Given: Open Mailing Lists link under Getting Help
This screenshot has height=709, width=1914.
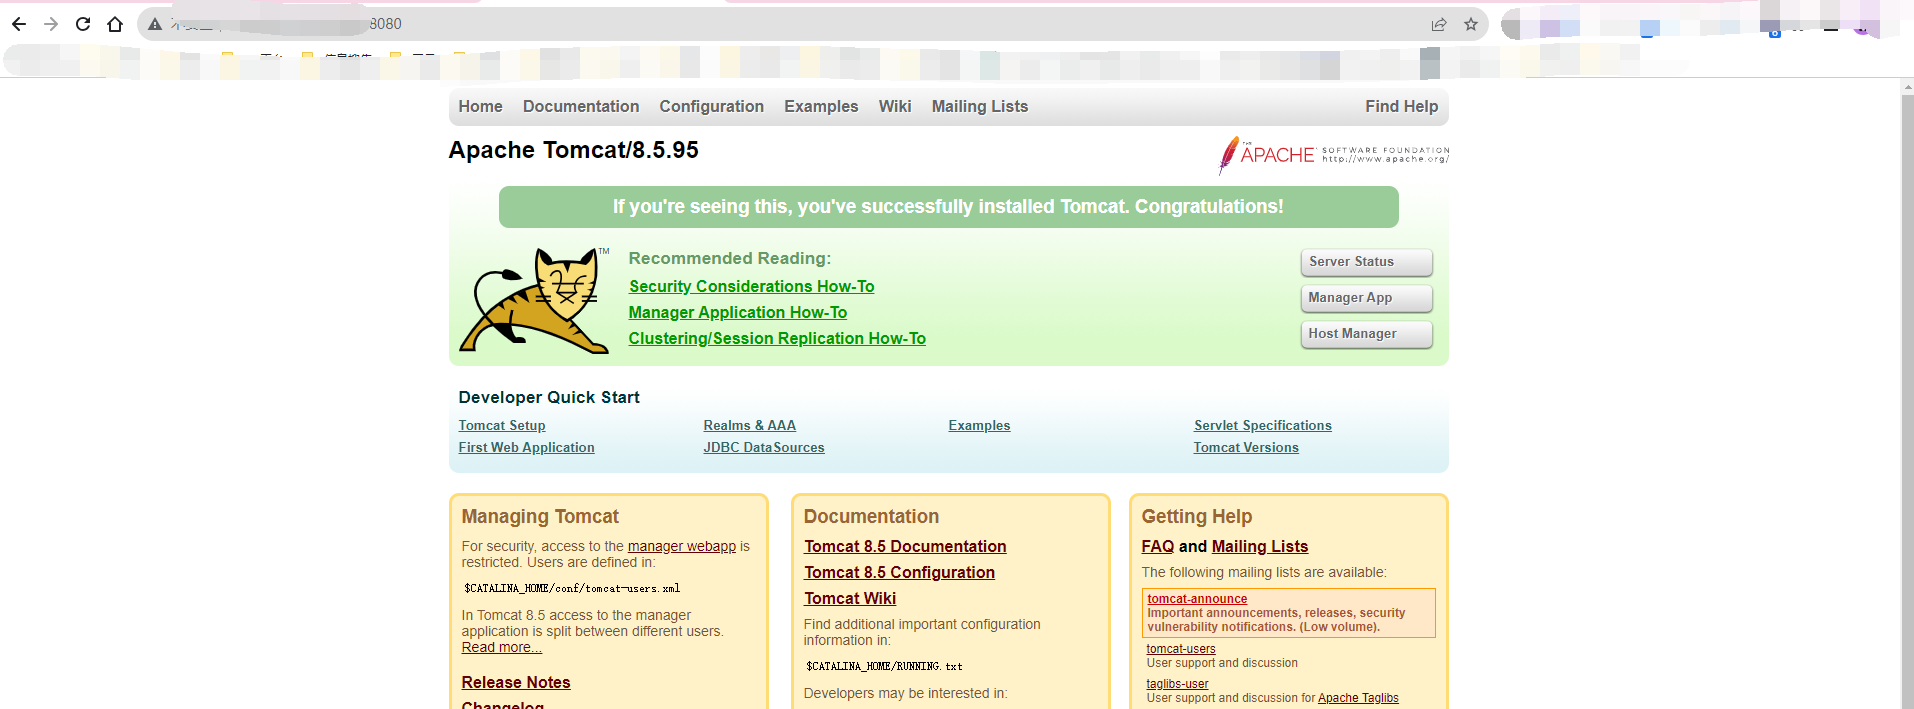Looking at the screenshot, I should tap(1260, 546).
